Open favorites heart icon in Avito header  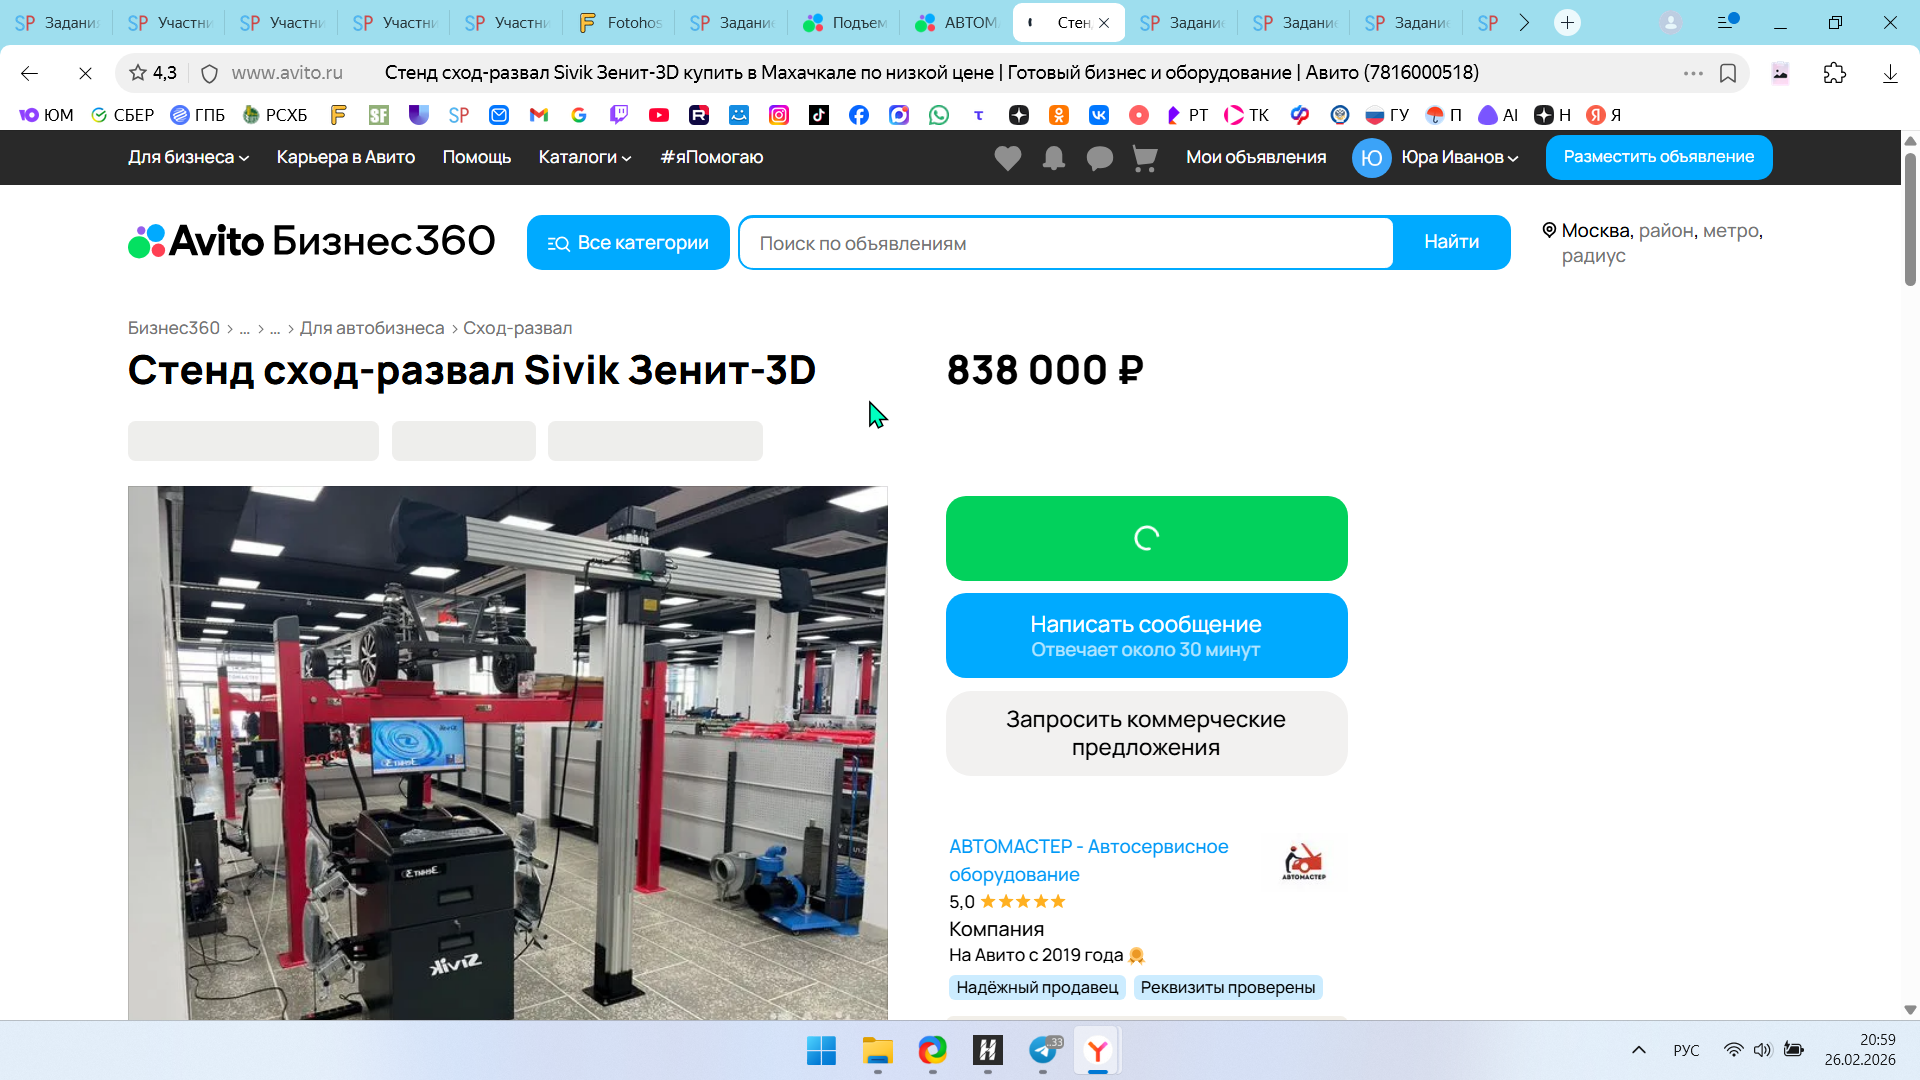coord(1007,158)
